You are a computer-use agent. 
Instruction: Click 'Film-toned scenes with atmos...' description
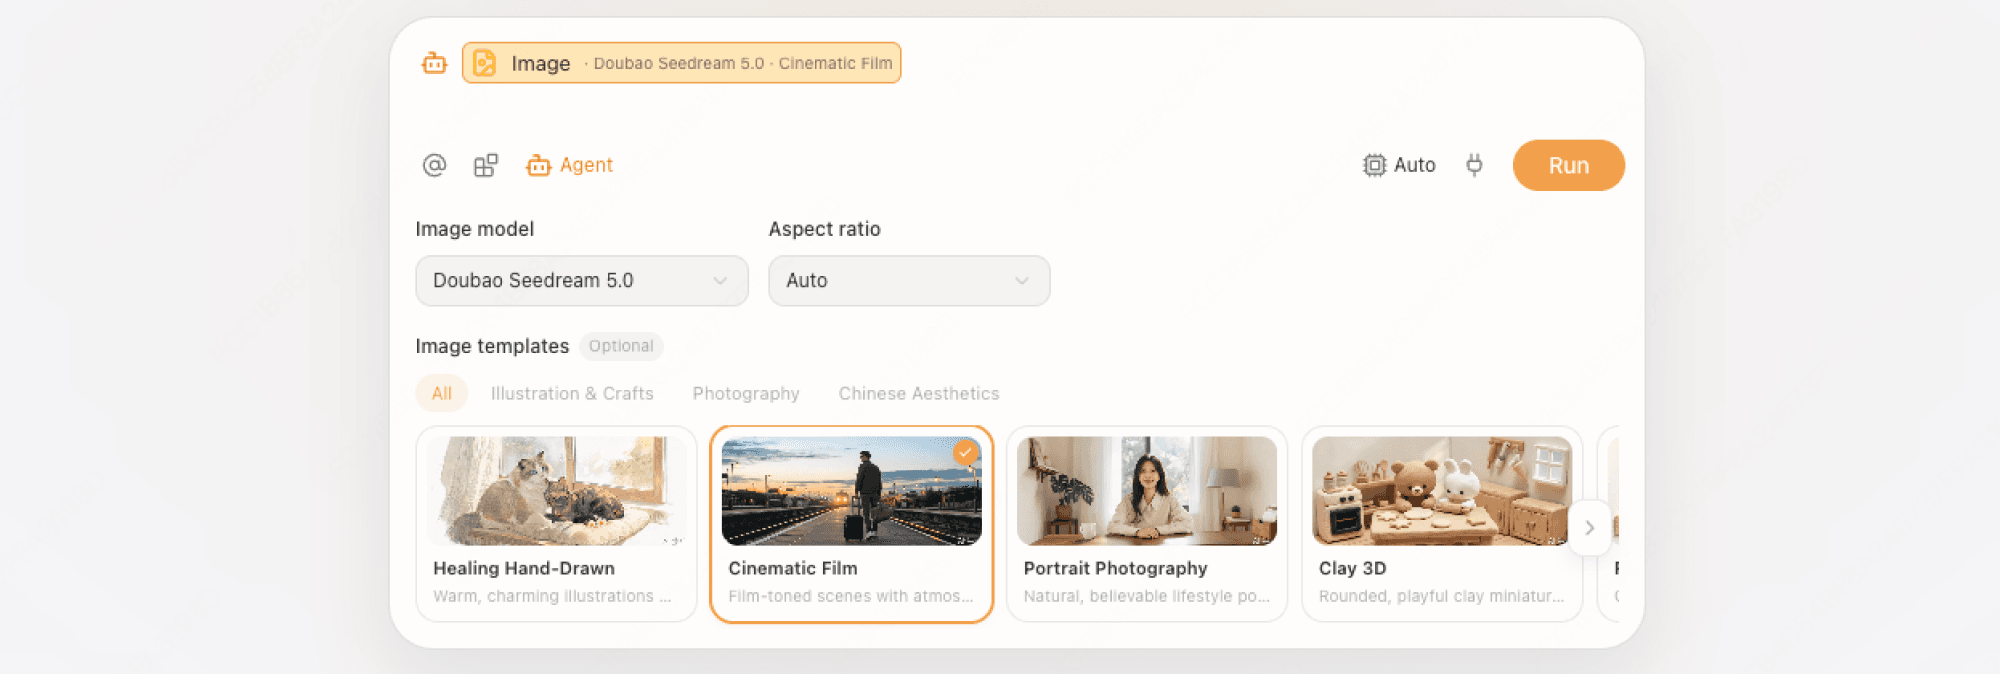(851, 597)
